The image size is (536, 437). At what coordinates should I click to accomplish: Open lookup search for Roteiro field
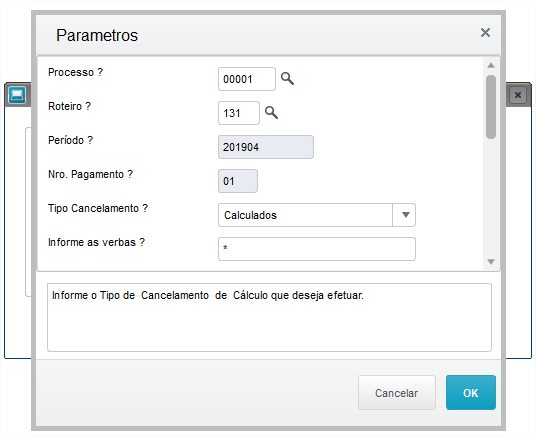[x=271, y=112]
